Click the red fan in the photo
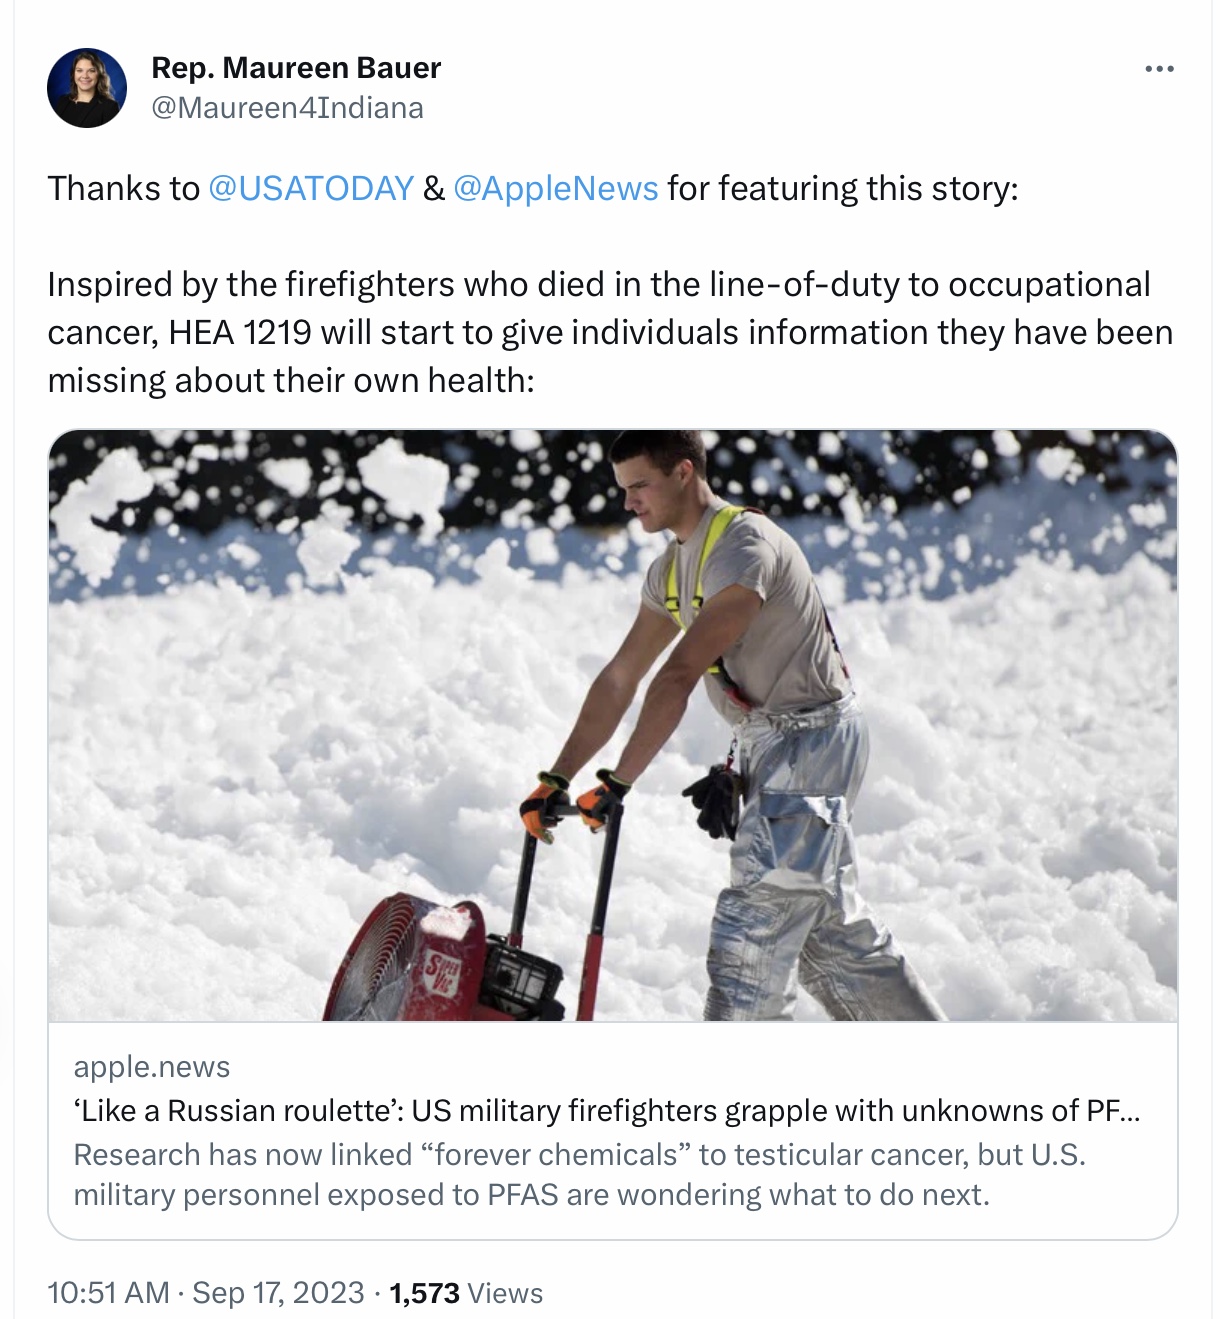The width and height of the screenshot is (1220, 1319). (x=405, y=957)
